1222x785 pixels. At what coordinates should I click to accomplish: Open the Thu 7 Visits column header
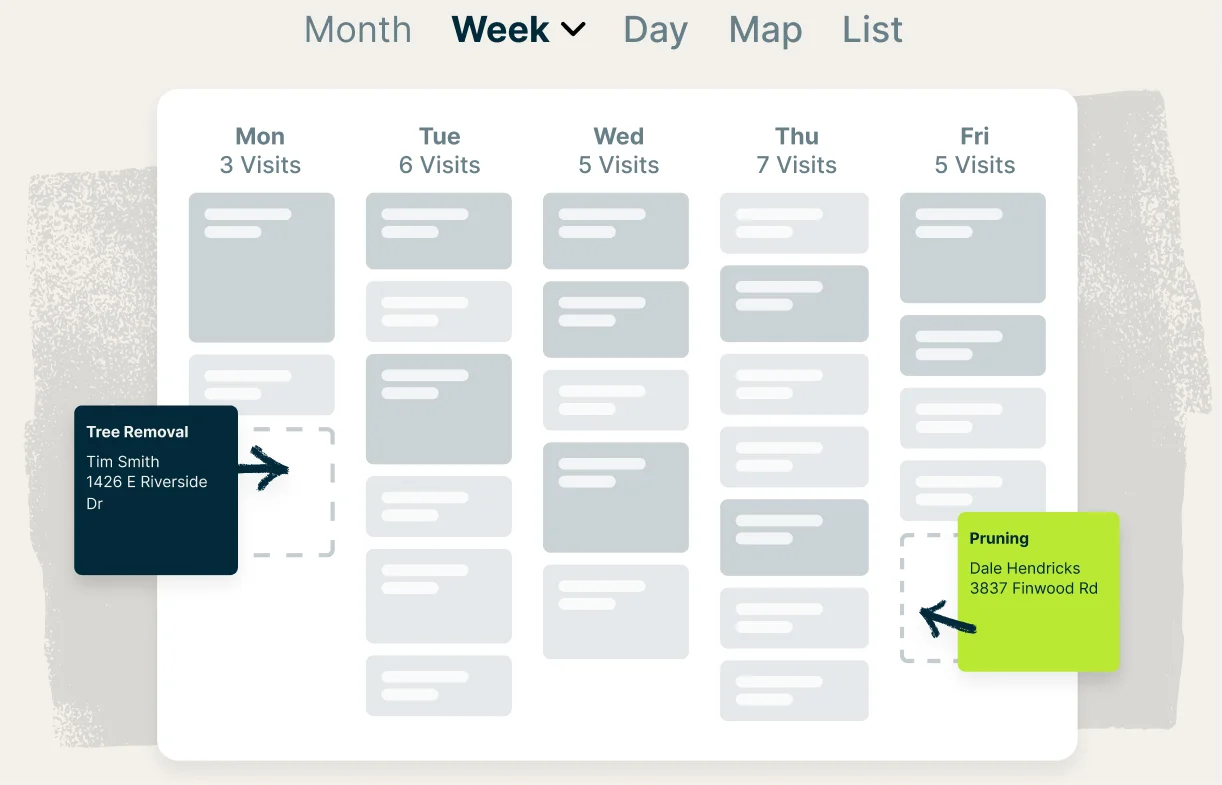796,151
